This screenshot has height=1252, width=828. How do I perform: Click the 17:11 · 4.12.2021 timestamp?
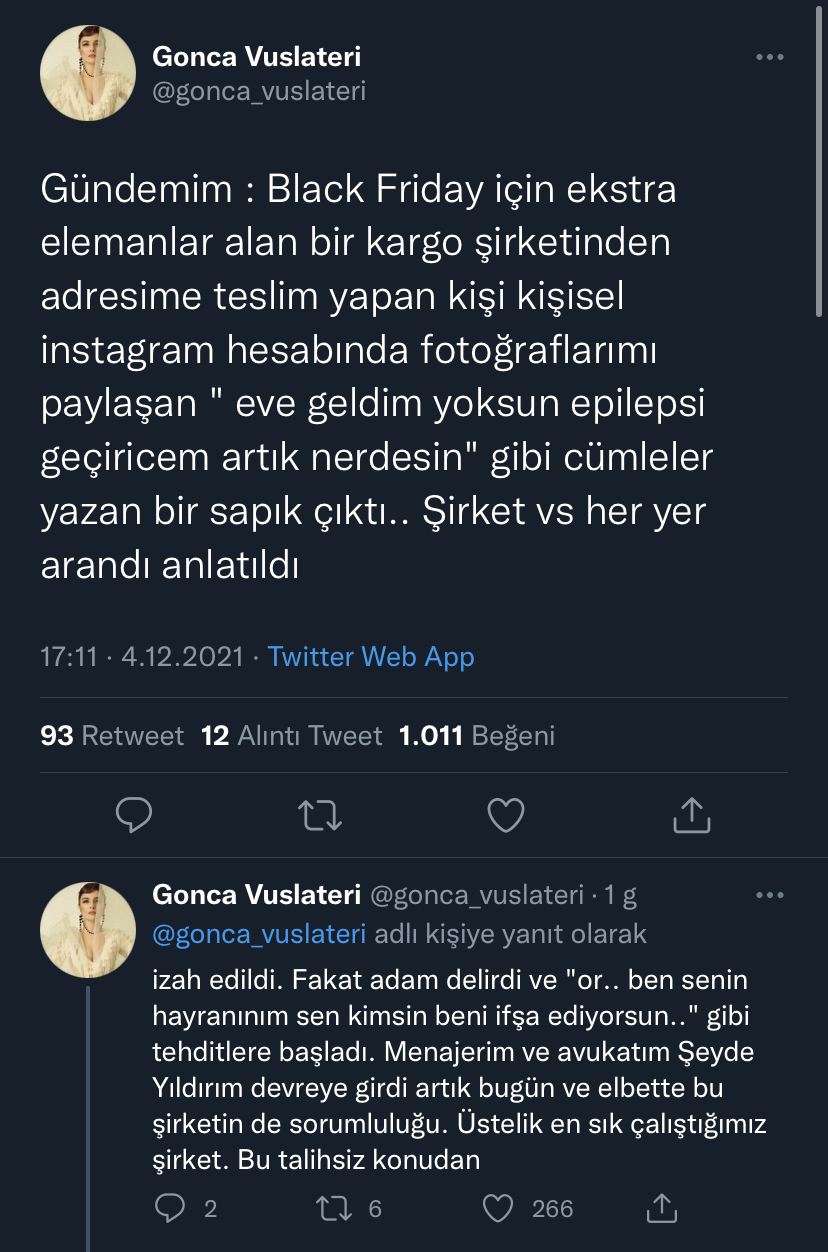(x=142, y=656)
